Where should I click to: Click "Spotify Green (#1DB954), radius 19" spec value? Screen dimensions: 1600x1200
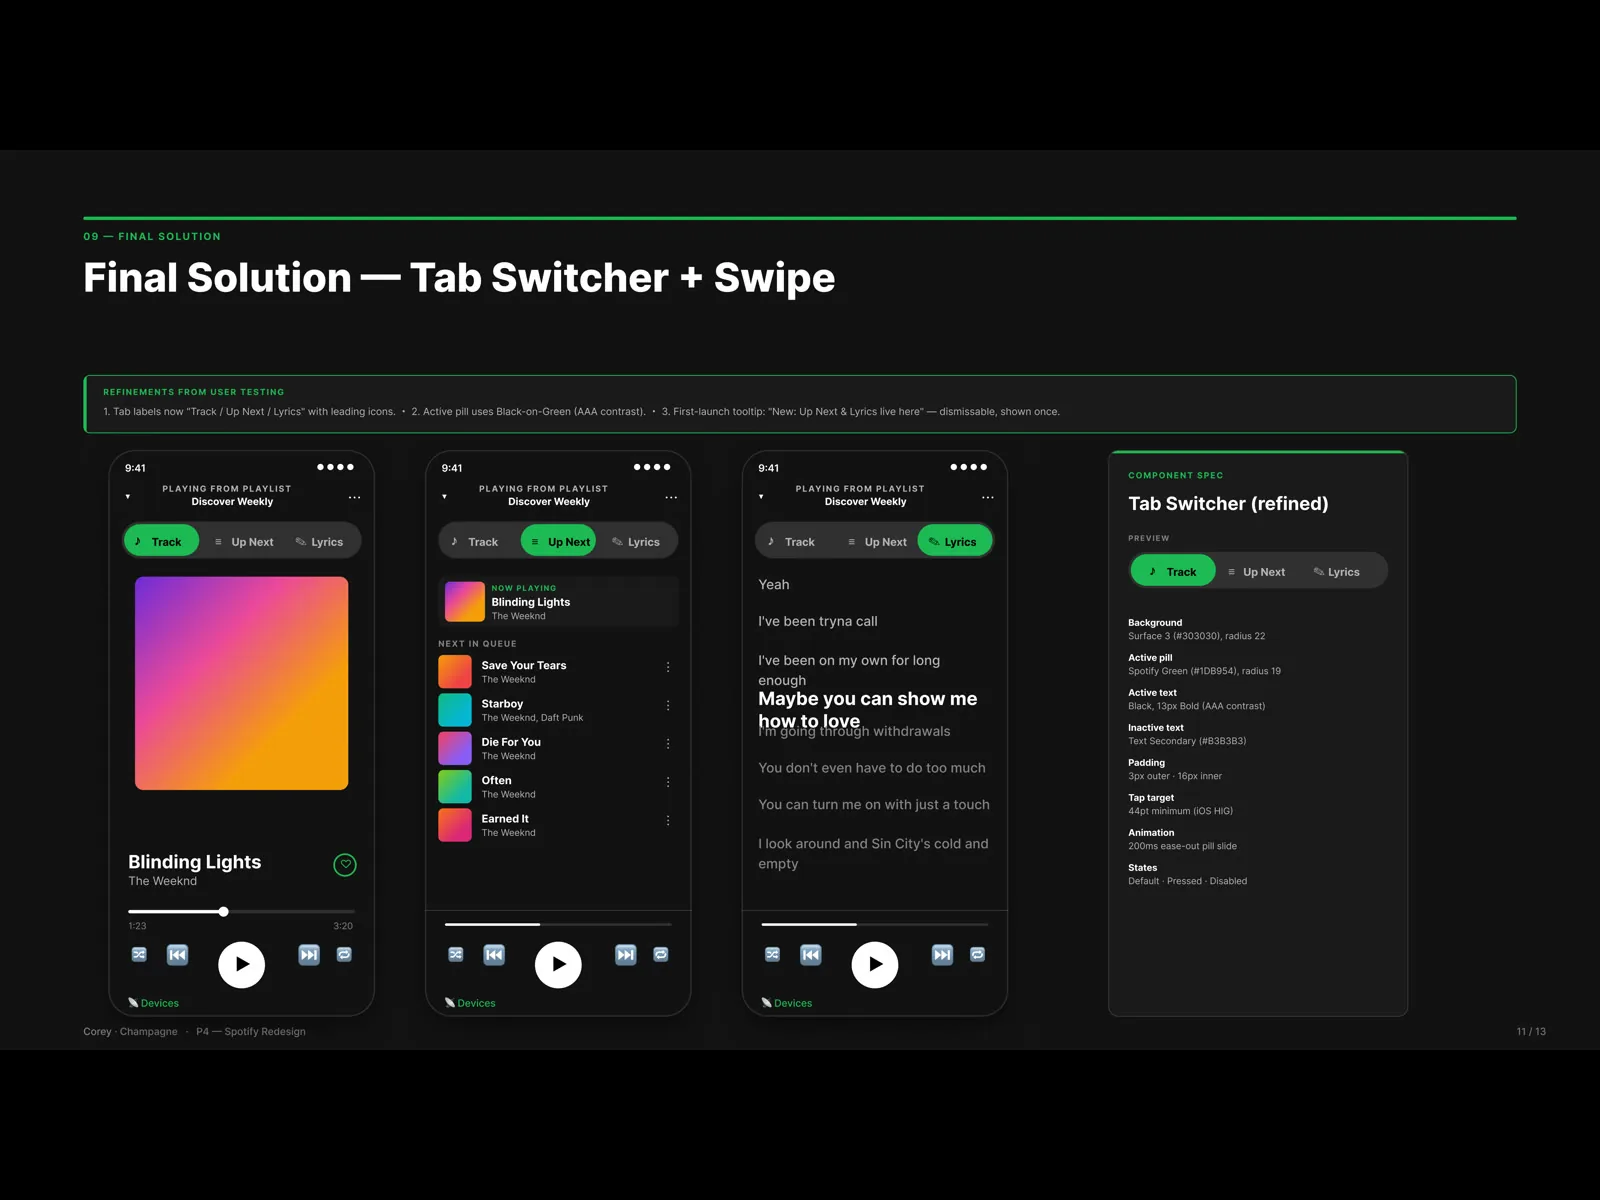tap(1204, 671)
